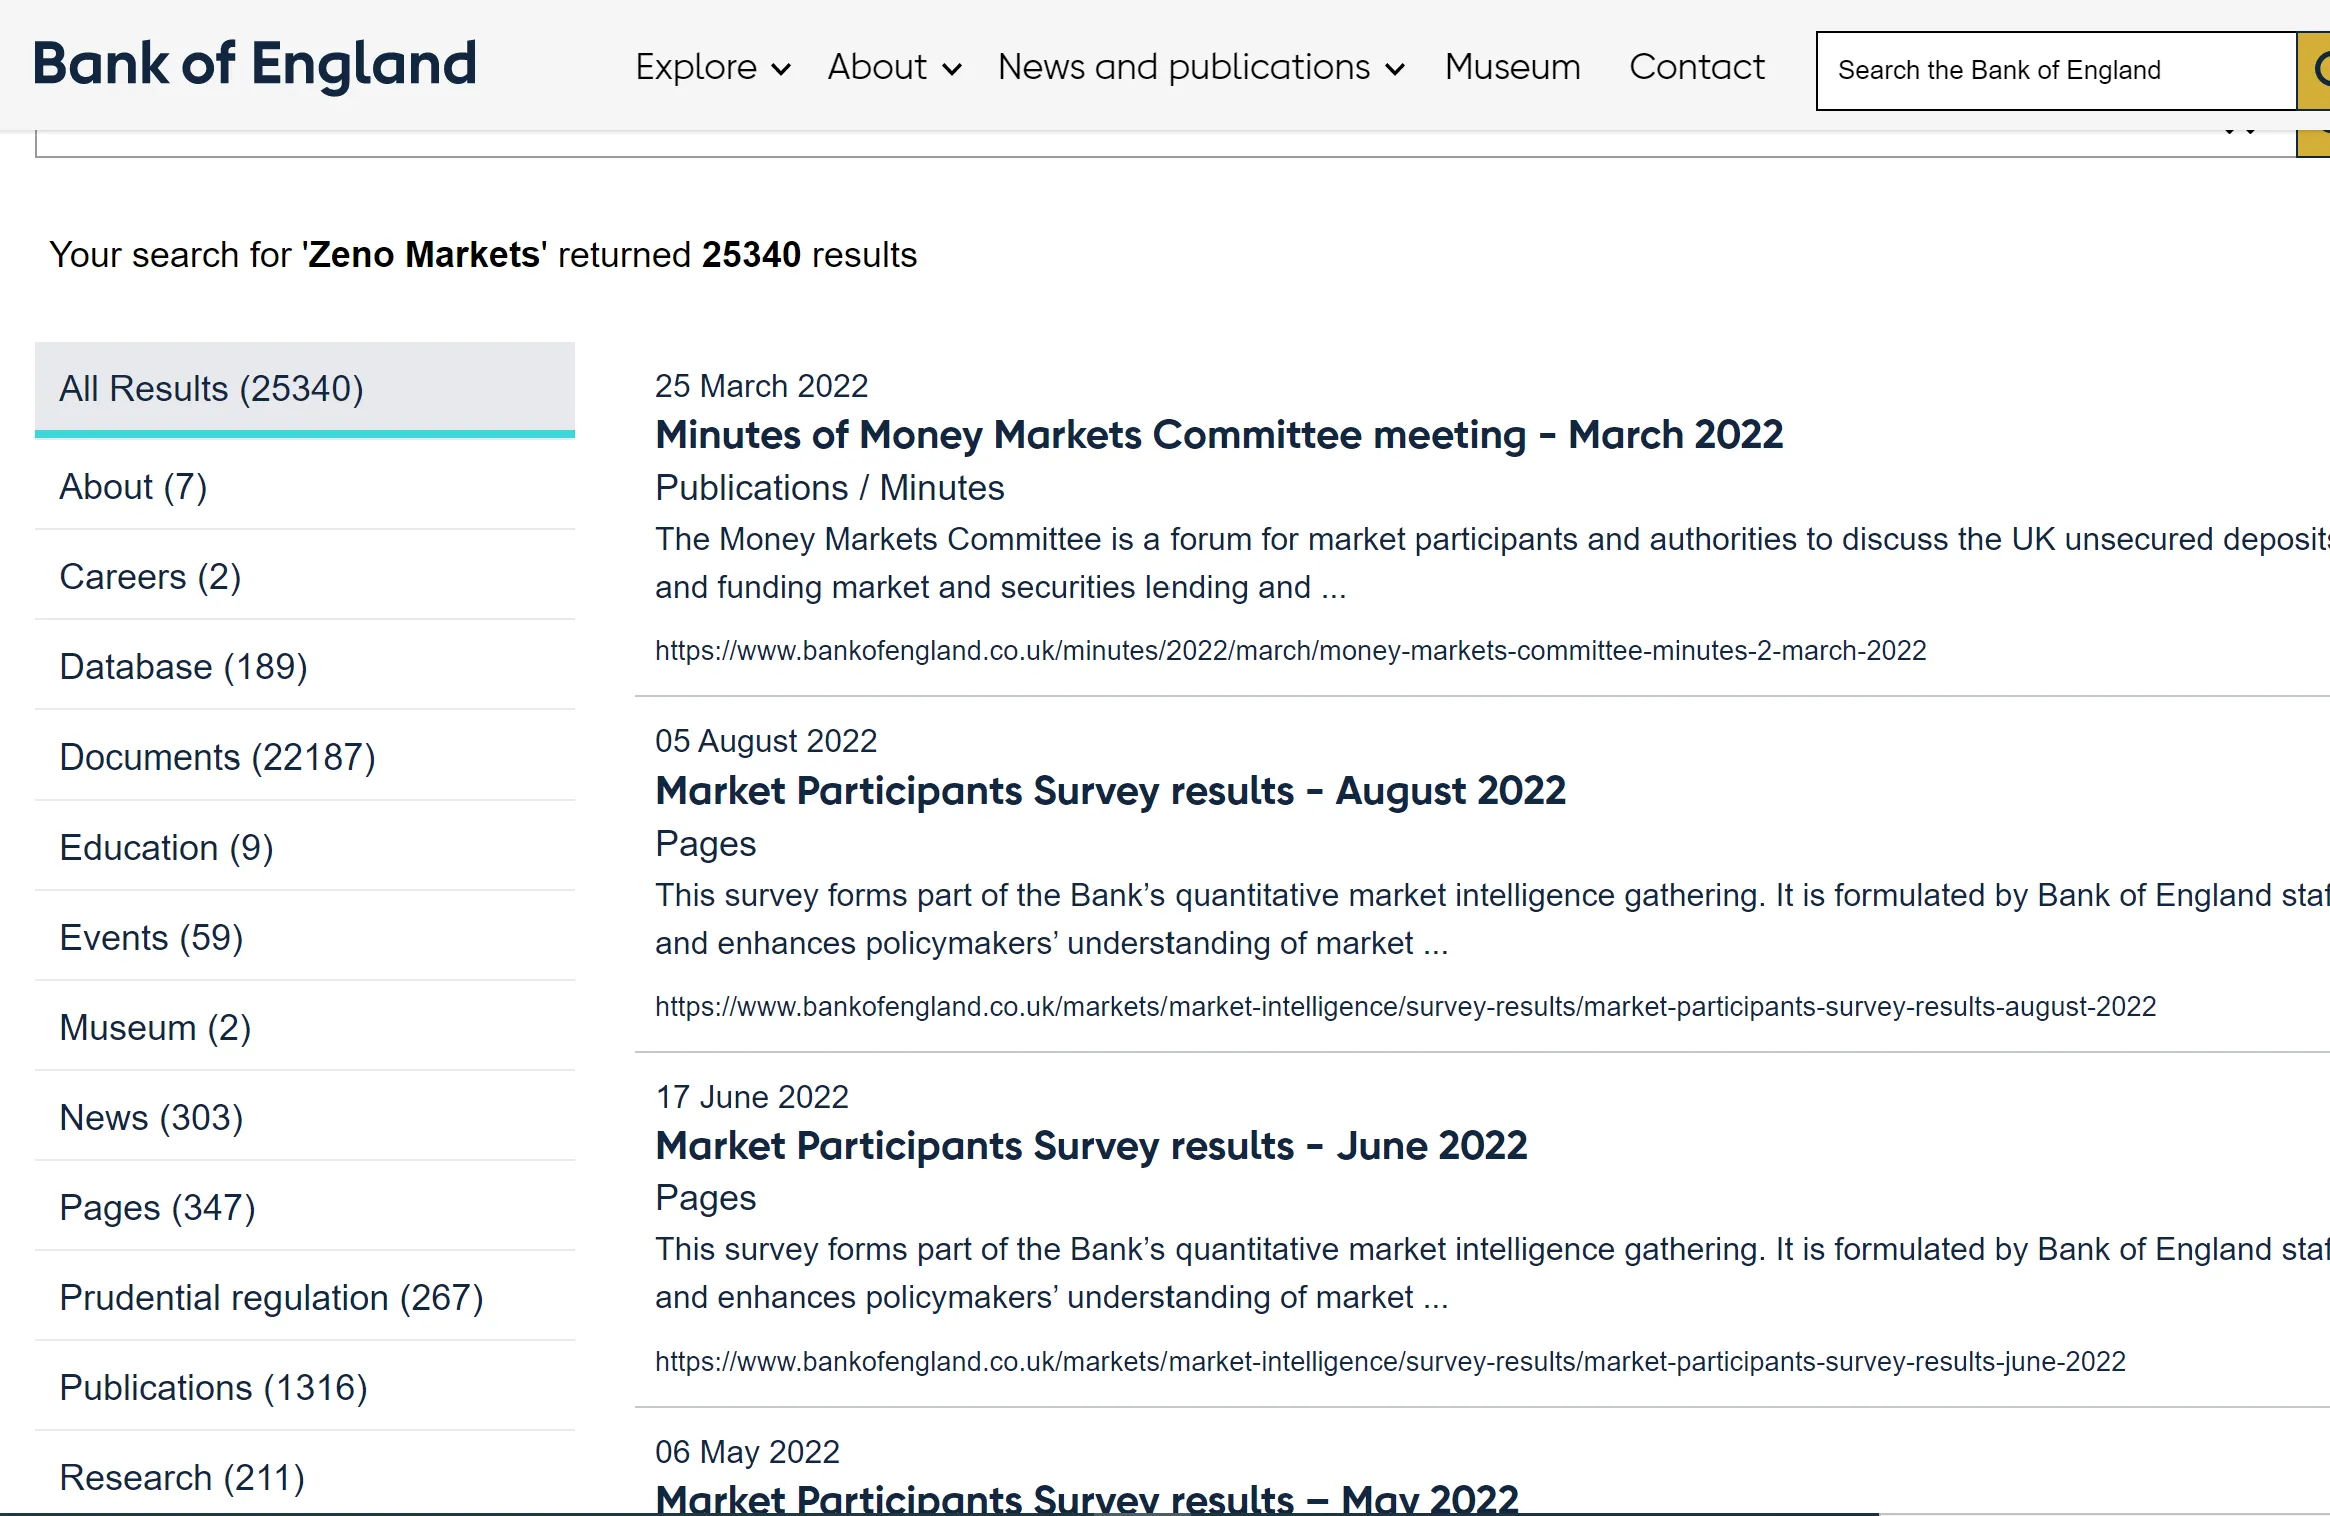
Task: Click the August 2022 survey description snippet
Action: 1492,919
